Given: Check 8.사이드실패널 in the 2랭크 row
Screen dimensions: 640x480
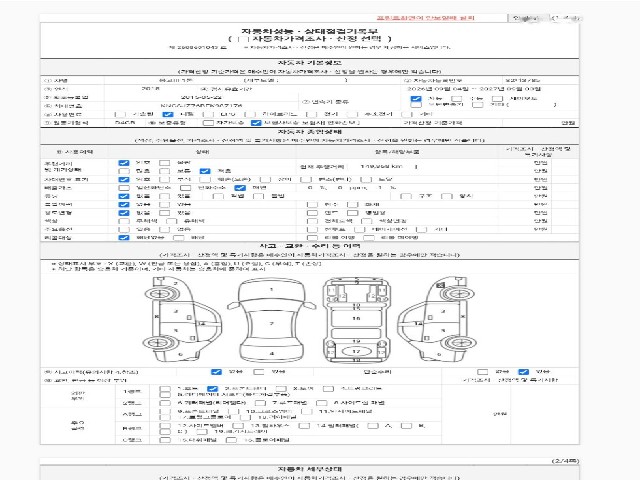Looking at the screenshot, I should [322, 403].
